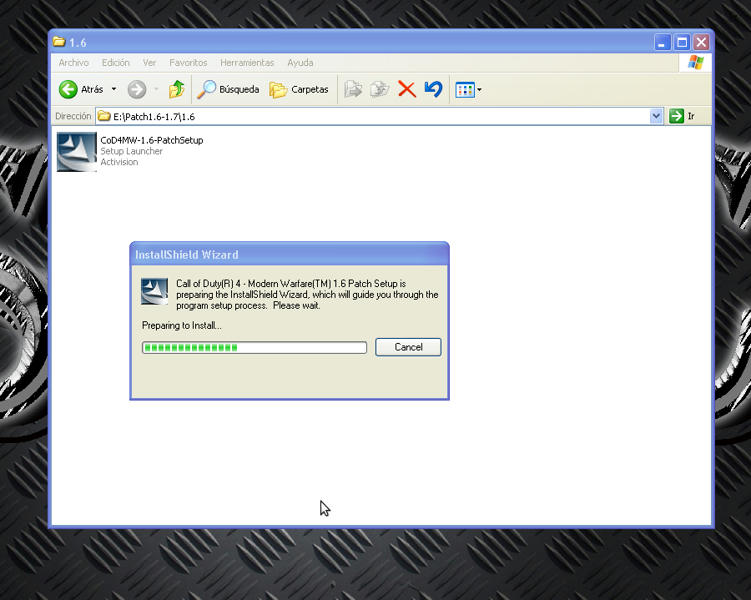This screenshot has height=600, width=751.
Task: Open the Ver menu
Action: 149,63
